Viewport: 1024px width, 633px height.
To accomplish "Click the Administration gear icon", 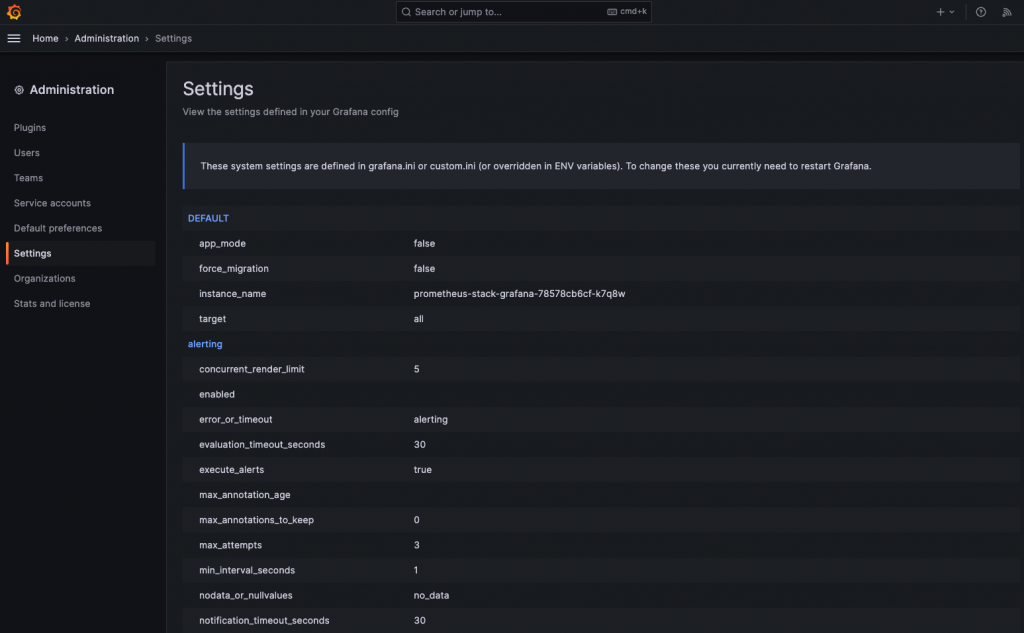I will (19, 90).
